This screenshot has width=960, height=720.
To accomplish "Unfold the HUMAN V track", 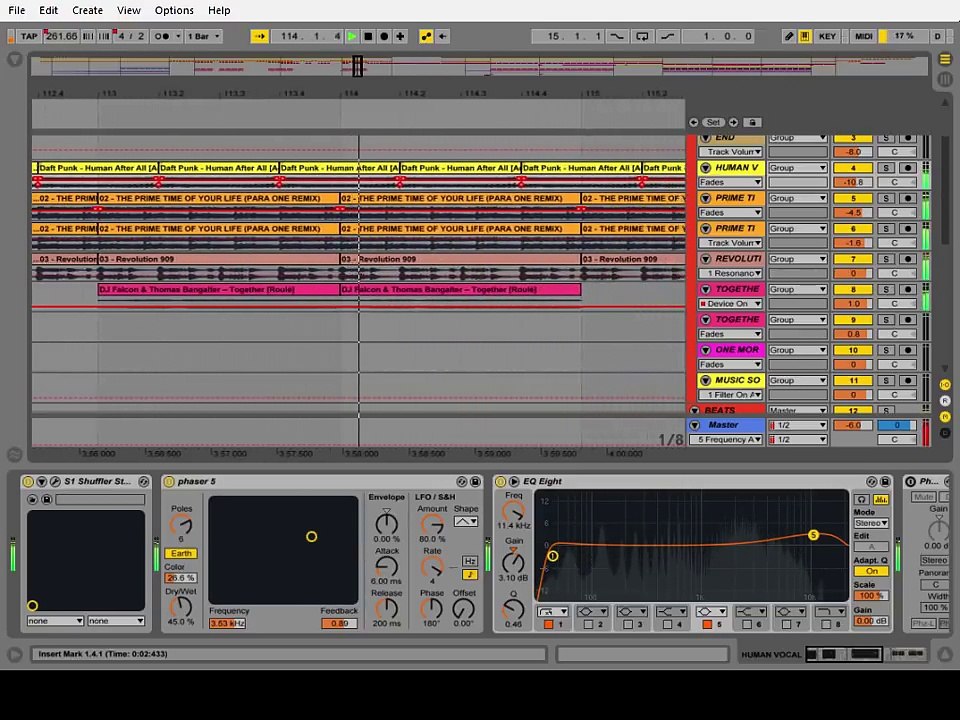I will [x=705, y=168].
